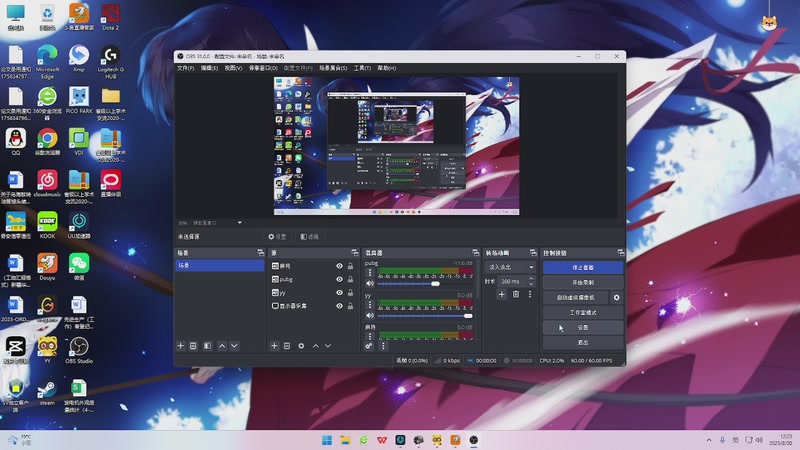The width and height of the screenshot is (800, 450).
Task: Open the preview zoom scaling dropdown
Action: pos(239,222)
